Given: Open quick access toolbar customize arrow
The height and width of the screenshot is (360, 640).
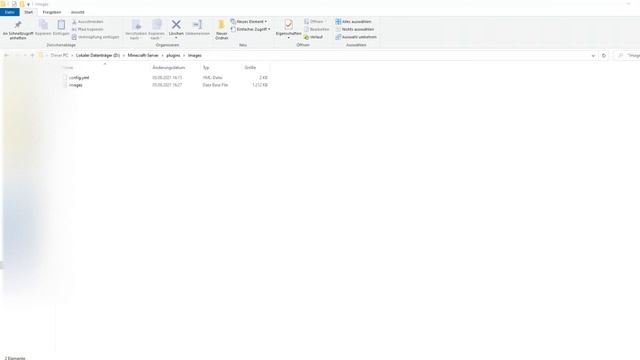Looking at the screenshot, I should point(28,4).
